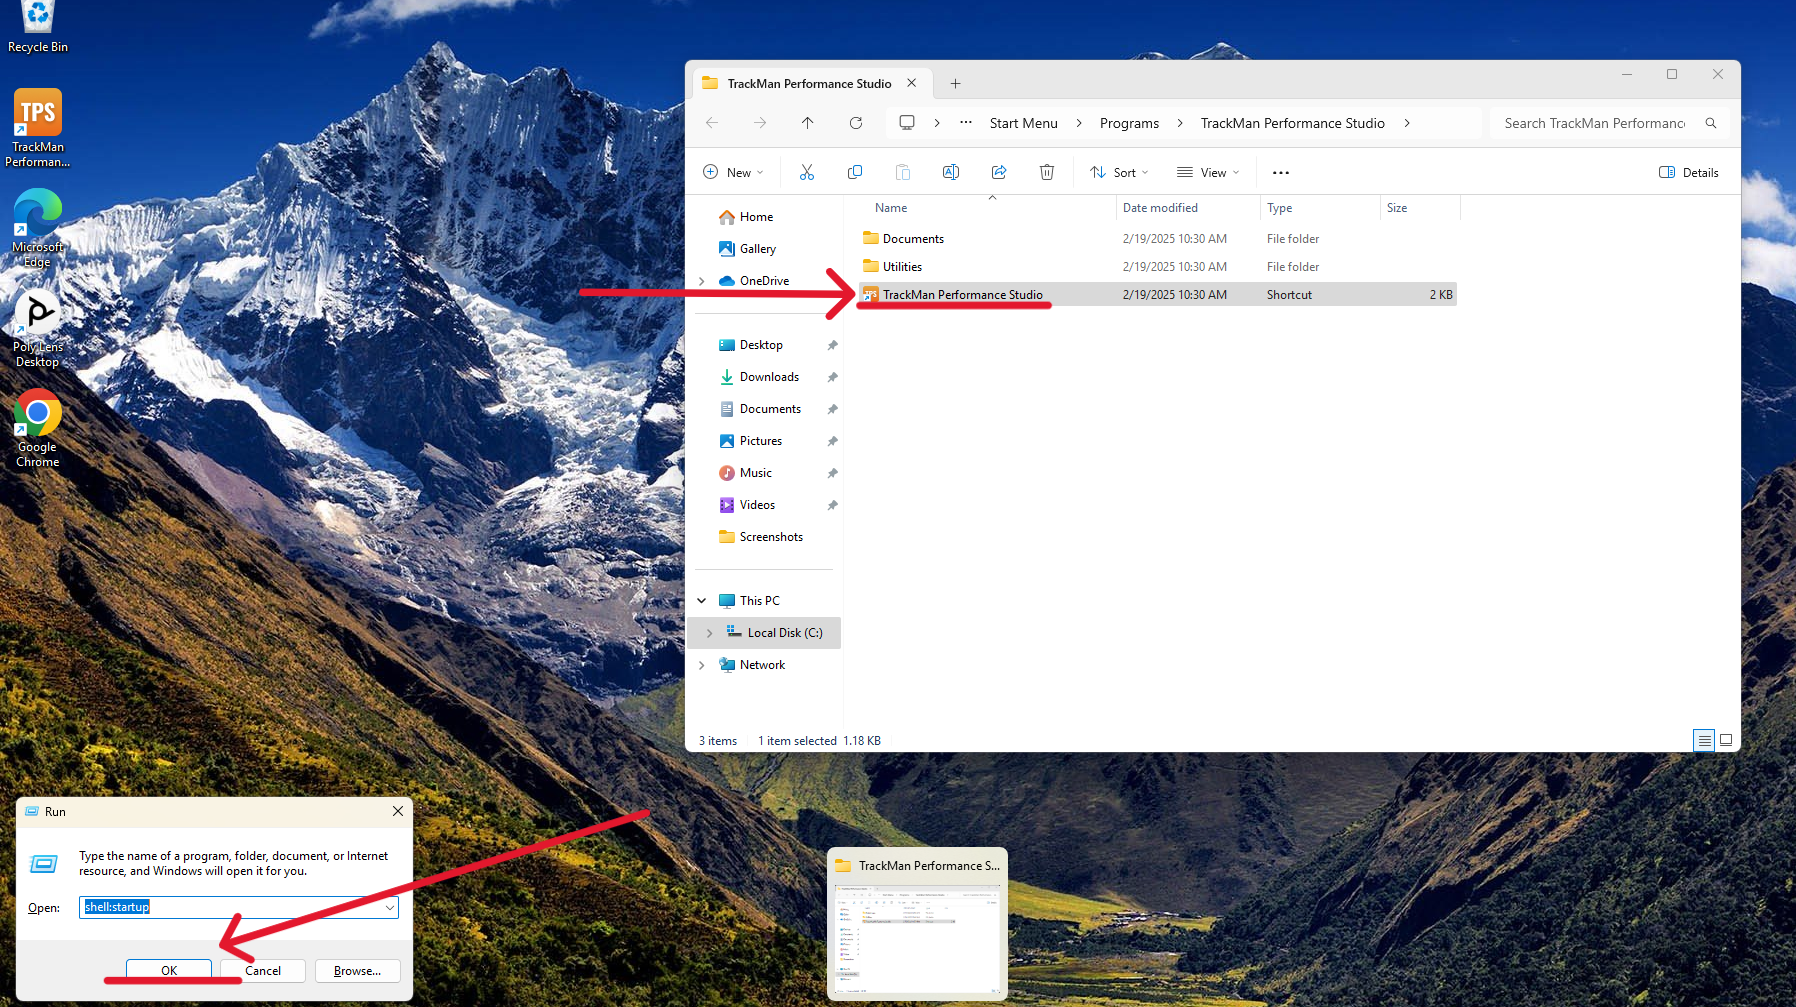The height and width of the screenshot is (1007, 1796).
Task: Expand the Open combo box in the Run dialog
Action: coord(390,907)
